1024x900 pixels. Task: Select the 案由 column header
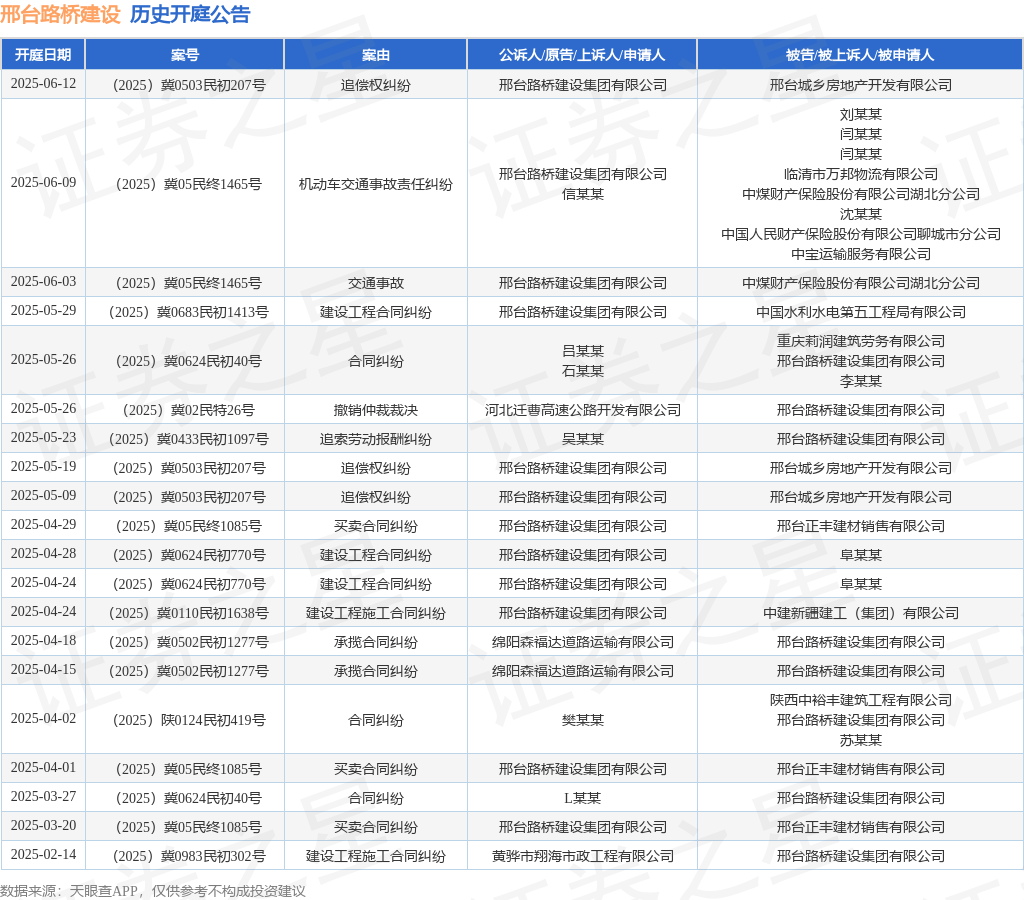pos(376,55)
